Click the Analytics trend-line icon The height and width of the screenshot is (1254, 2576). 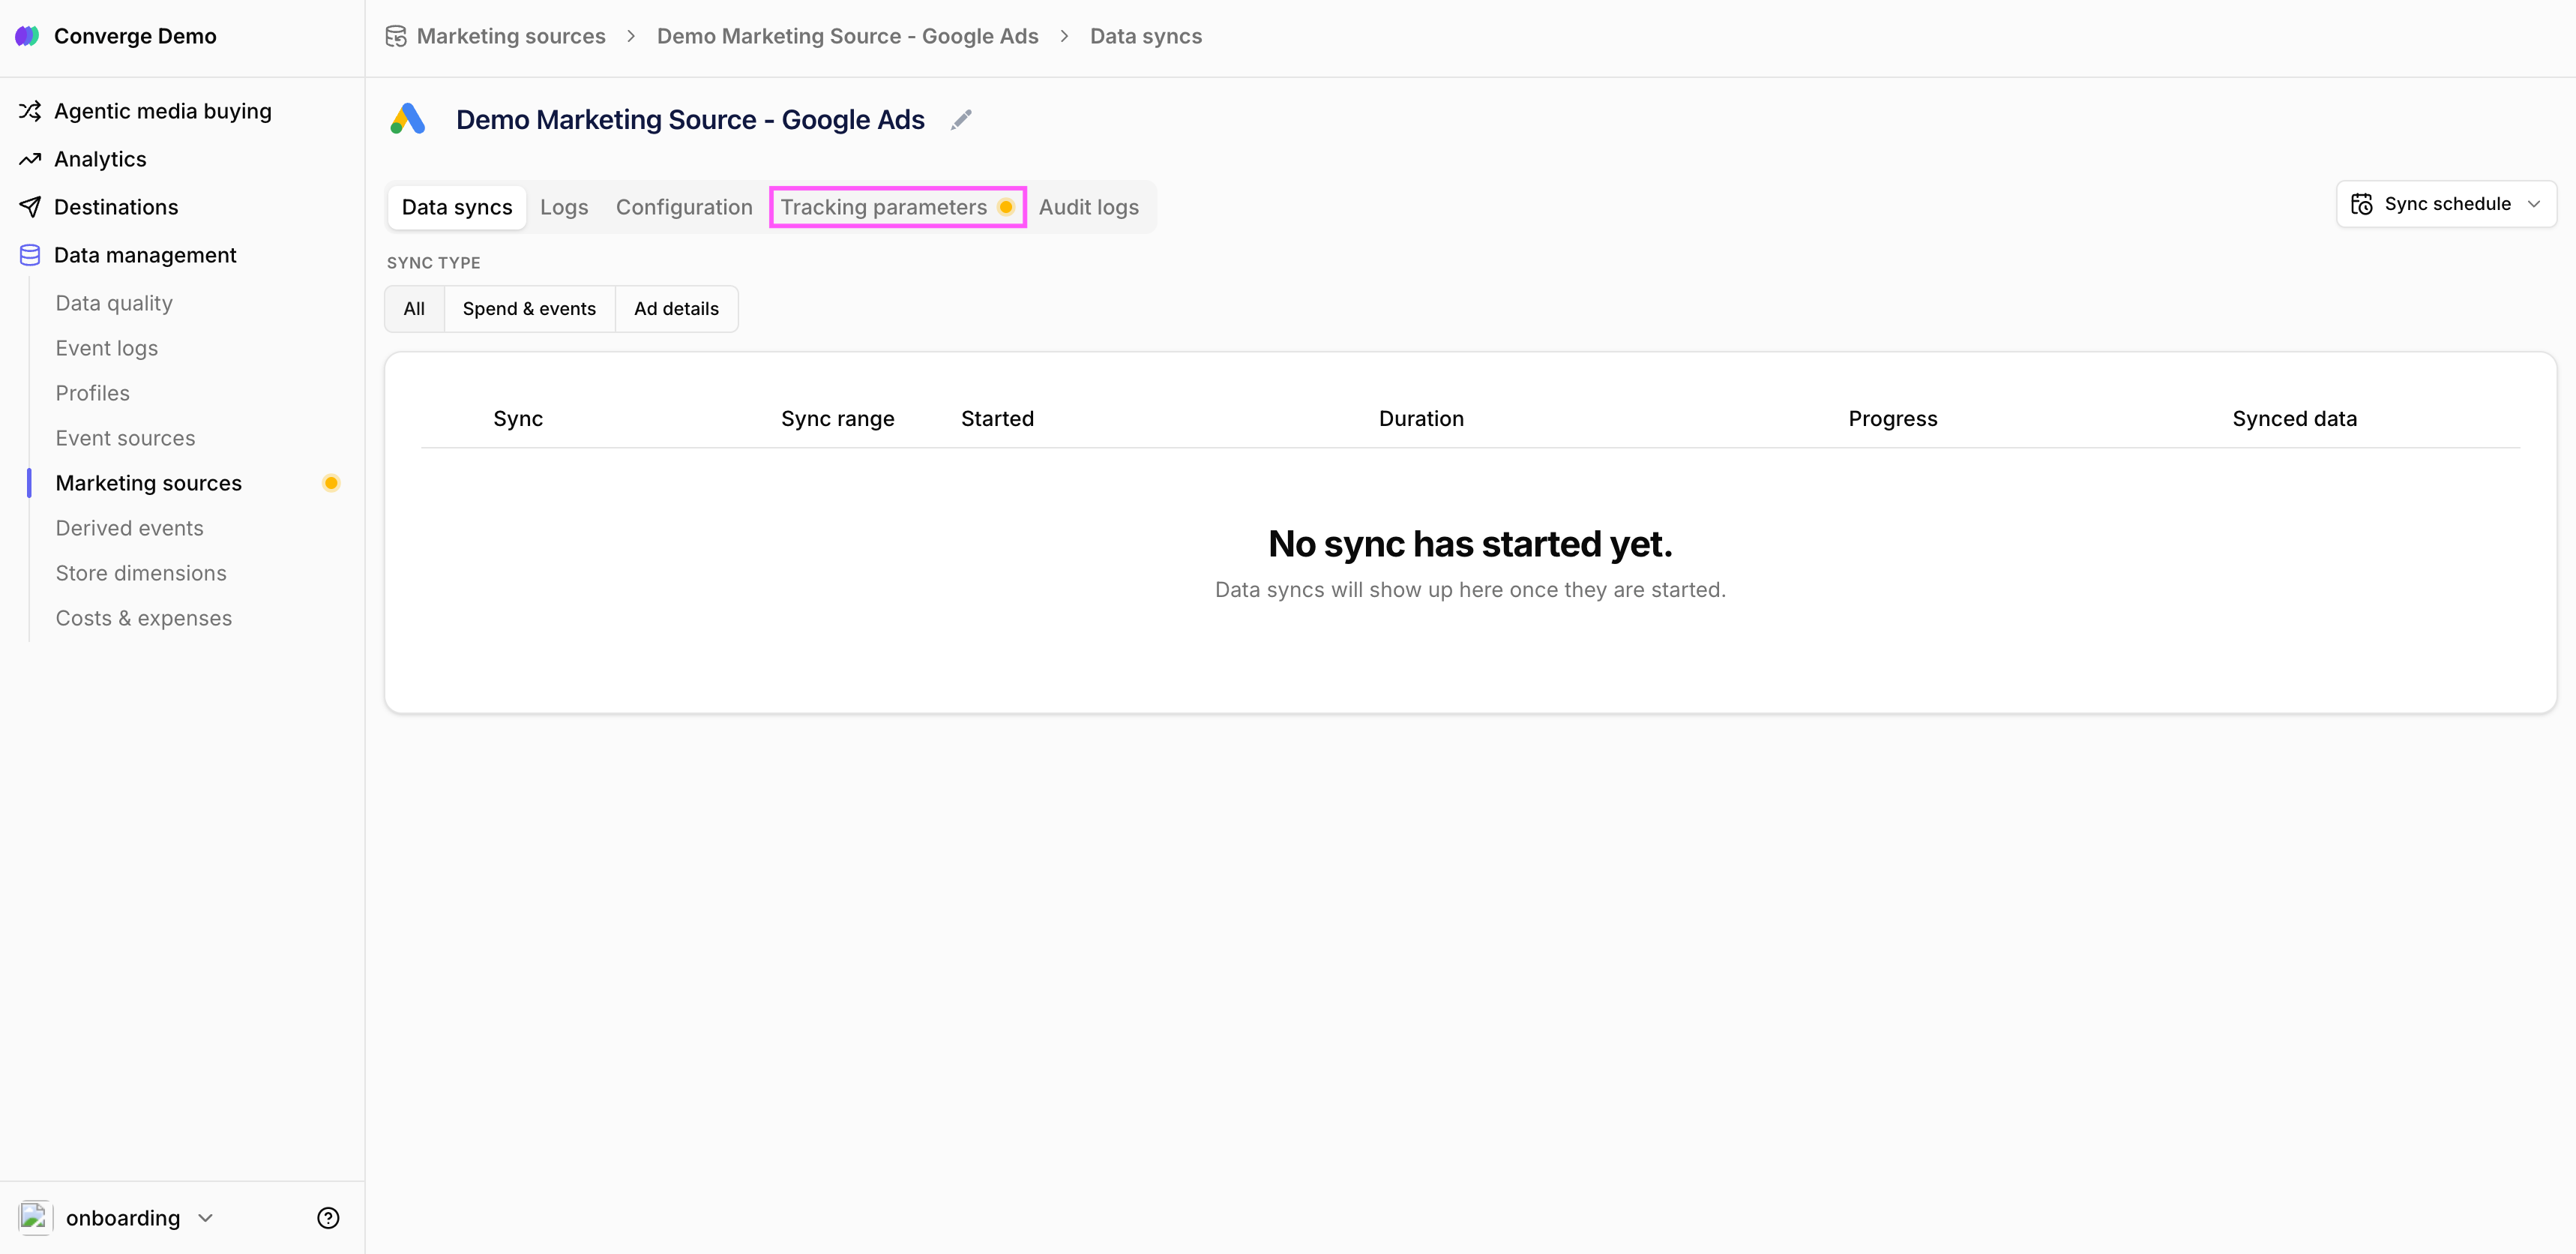click(x=30, y=159)
